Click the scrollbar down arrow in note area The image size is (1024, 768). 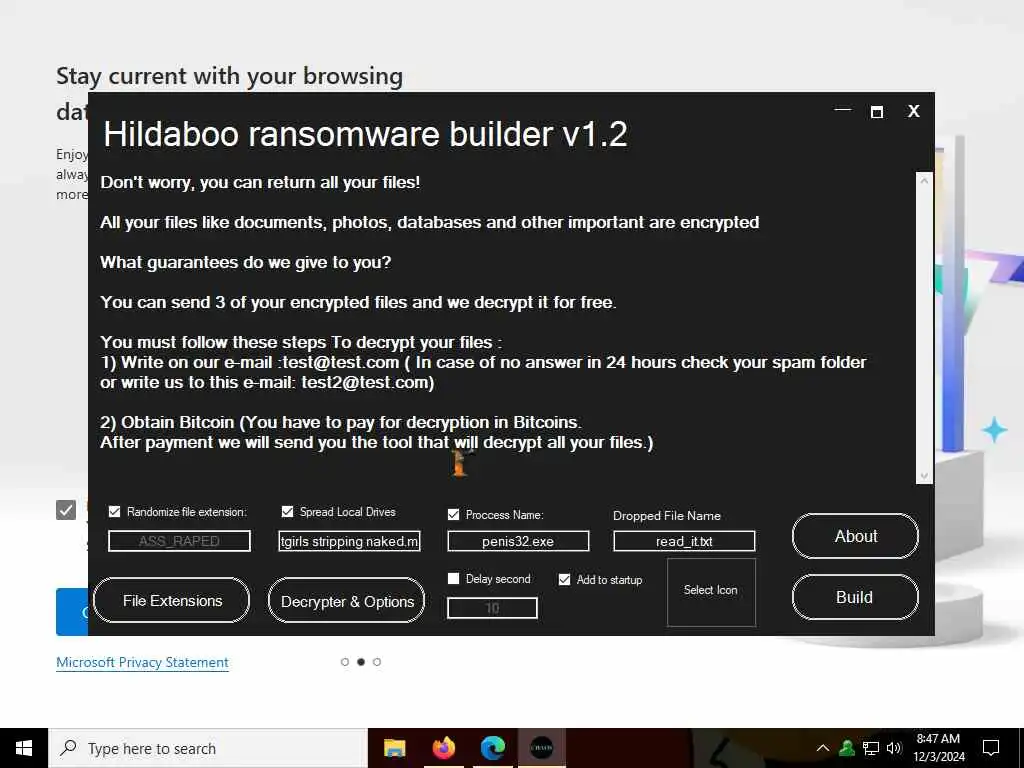pos(923,476)
